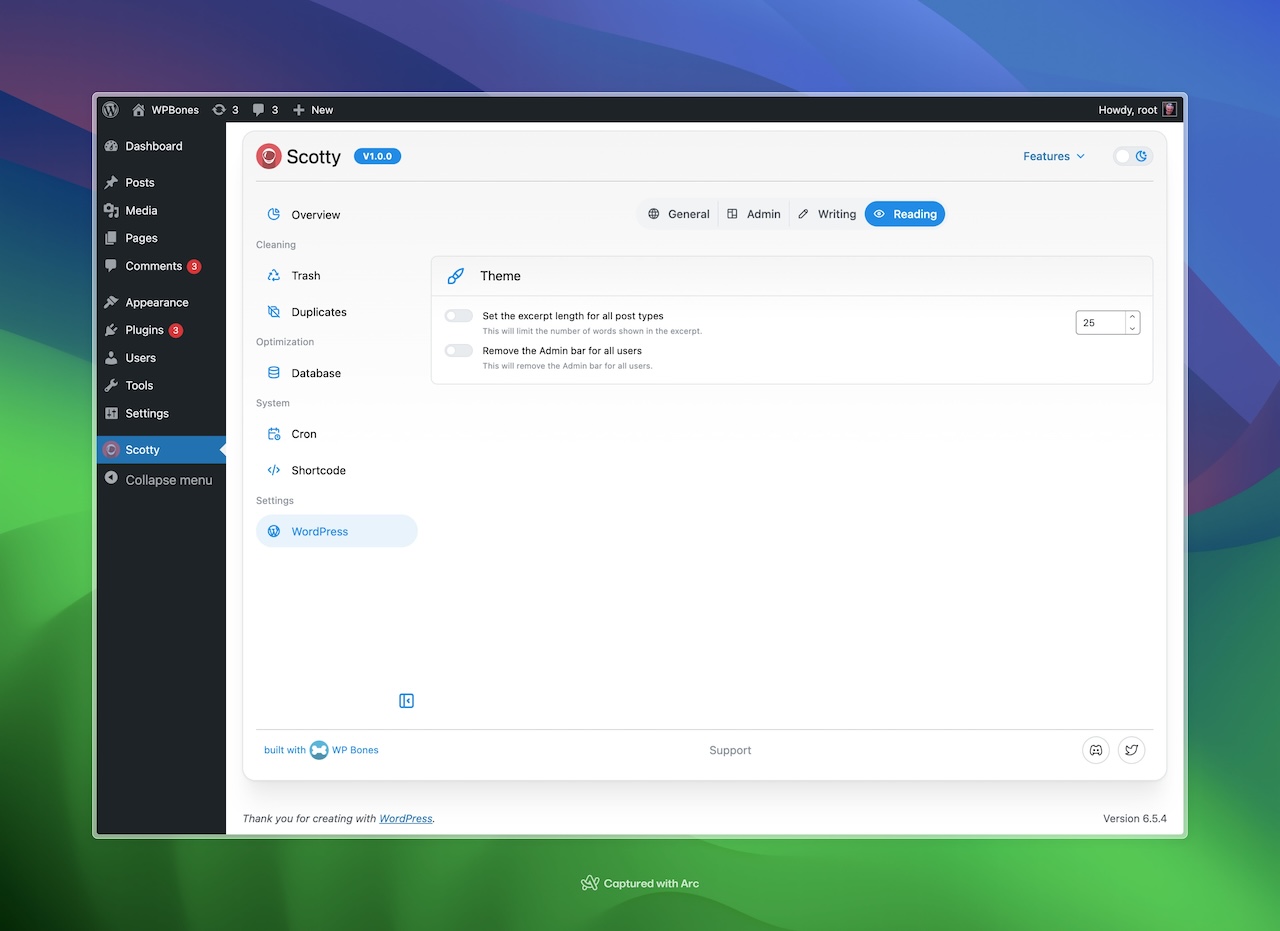Open Trash via the recycle icon
The height and width of the screenshot is (931, 1280).
[274, 276]
